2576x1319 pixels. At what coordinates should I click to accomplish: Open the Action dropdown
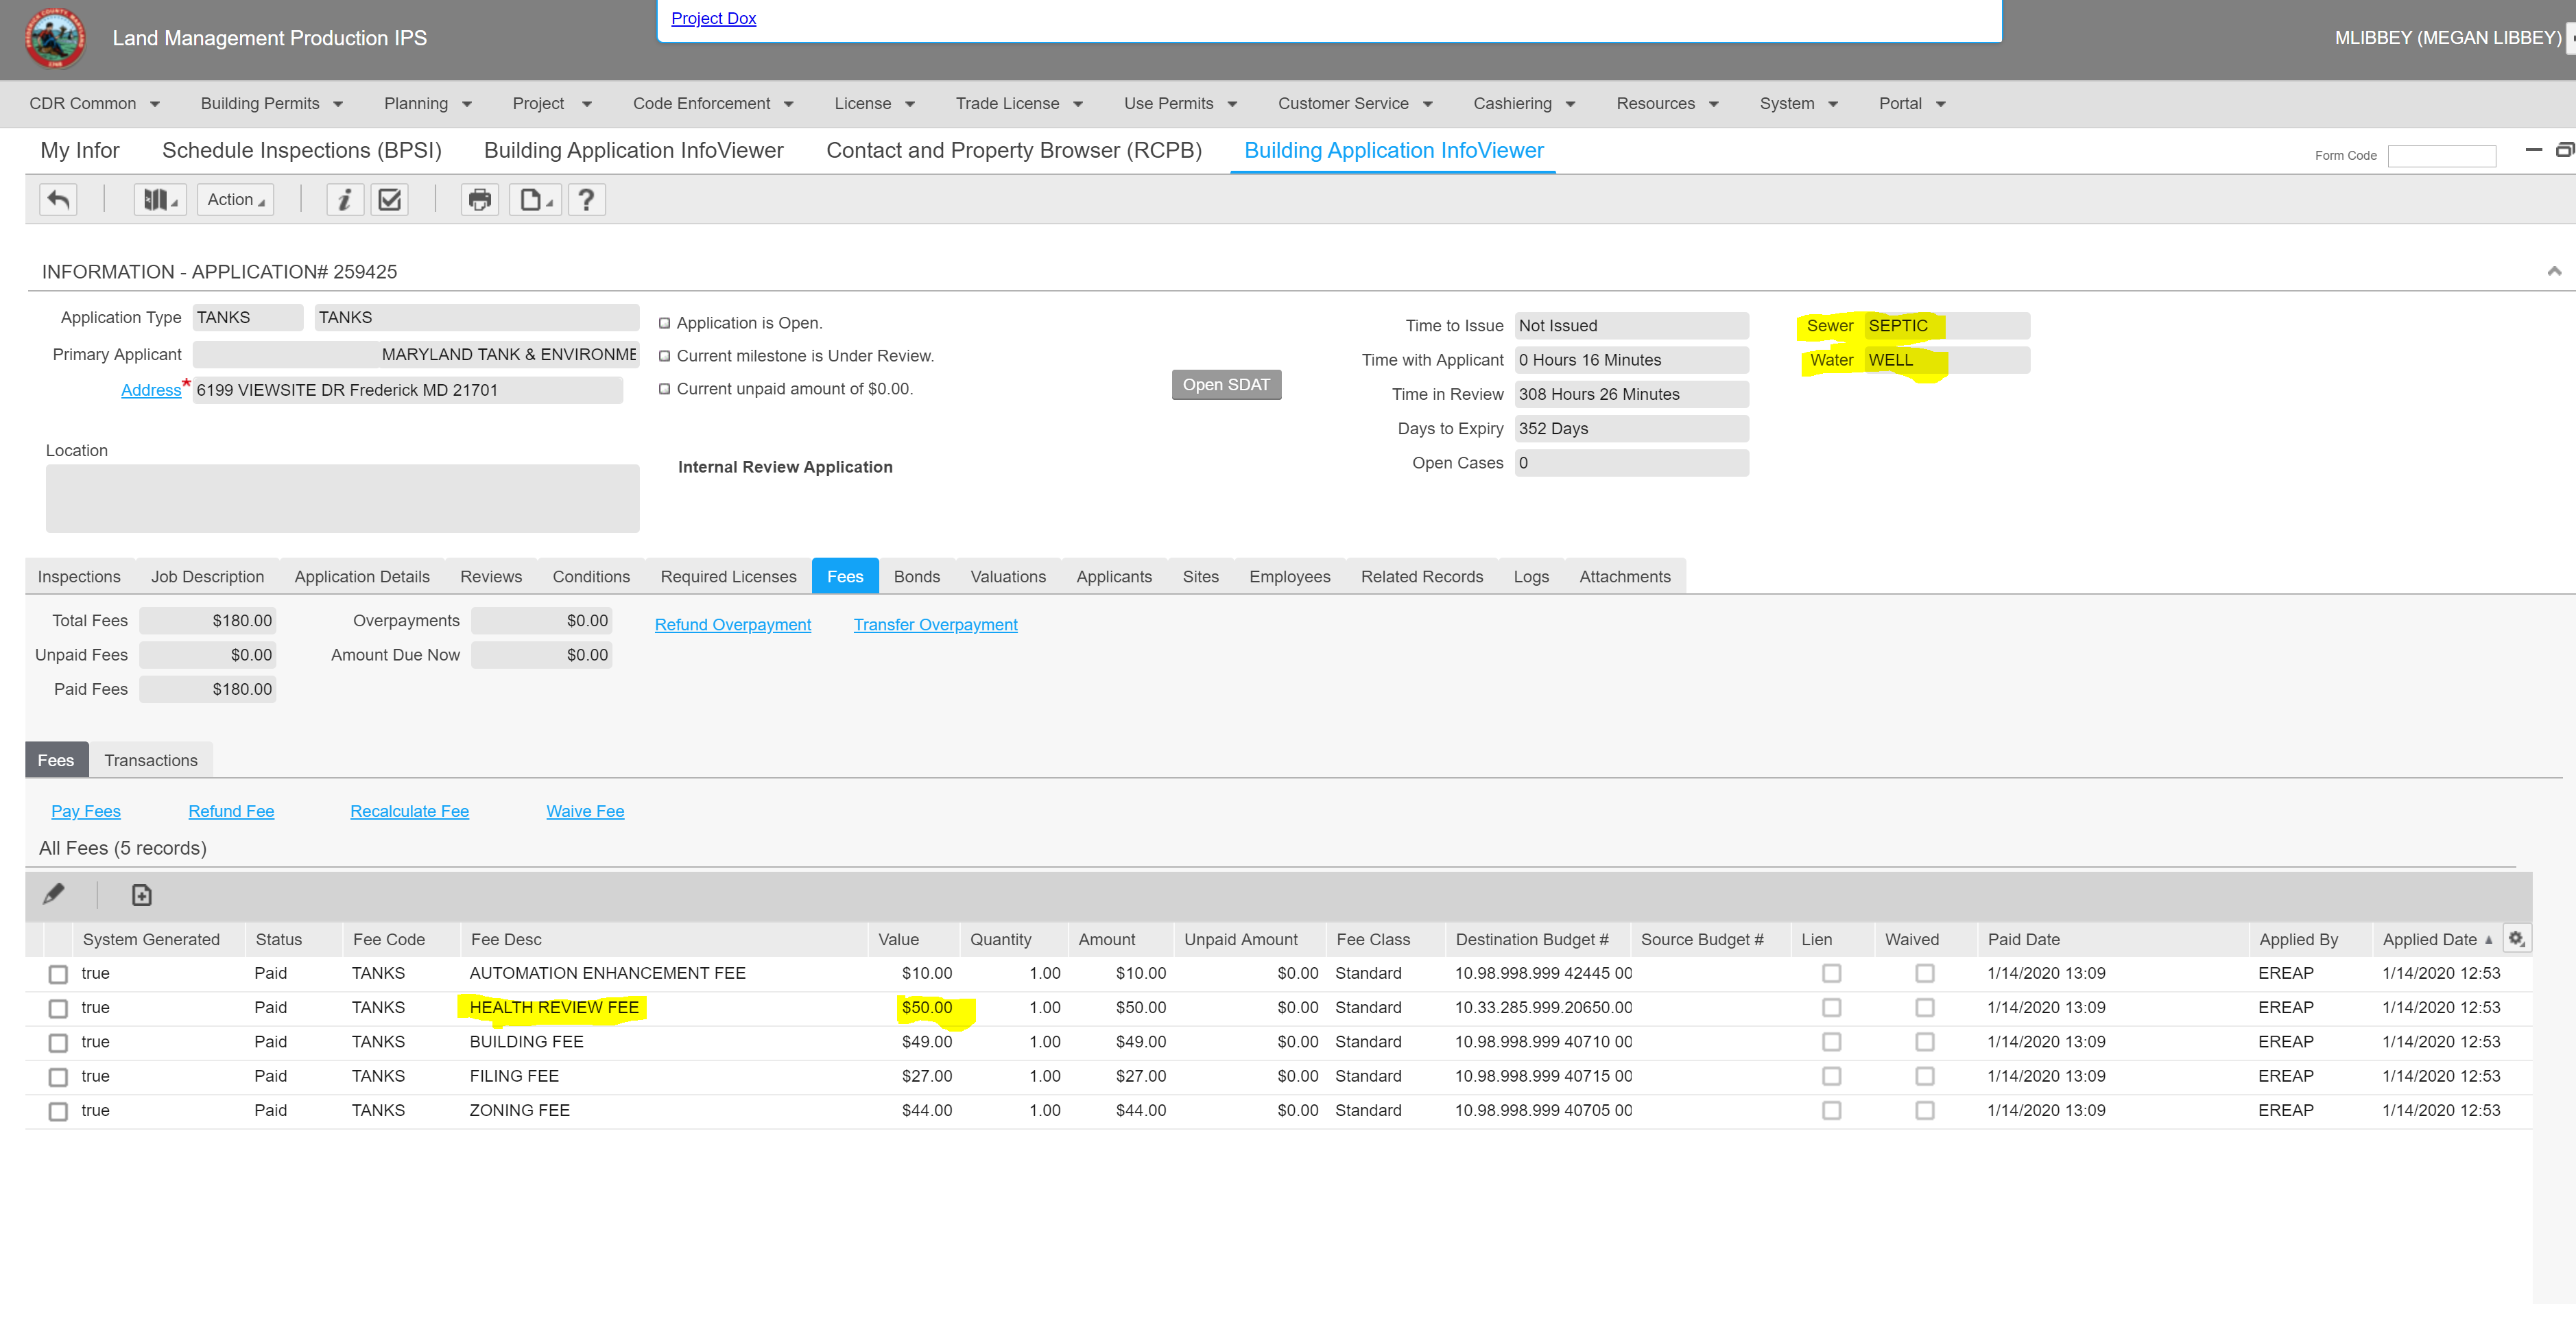pos(236,200)
